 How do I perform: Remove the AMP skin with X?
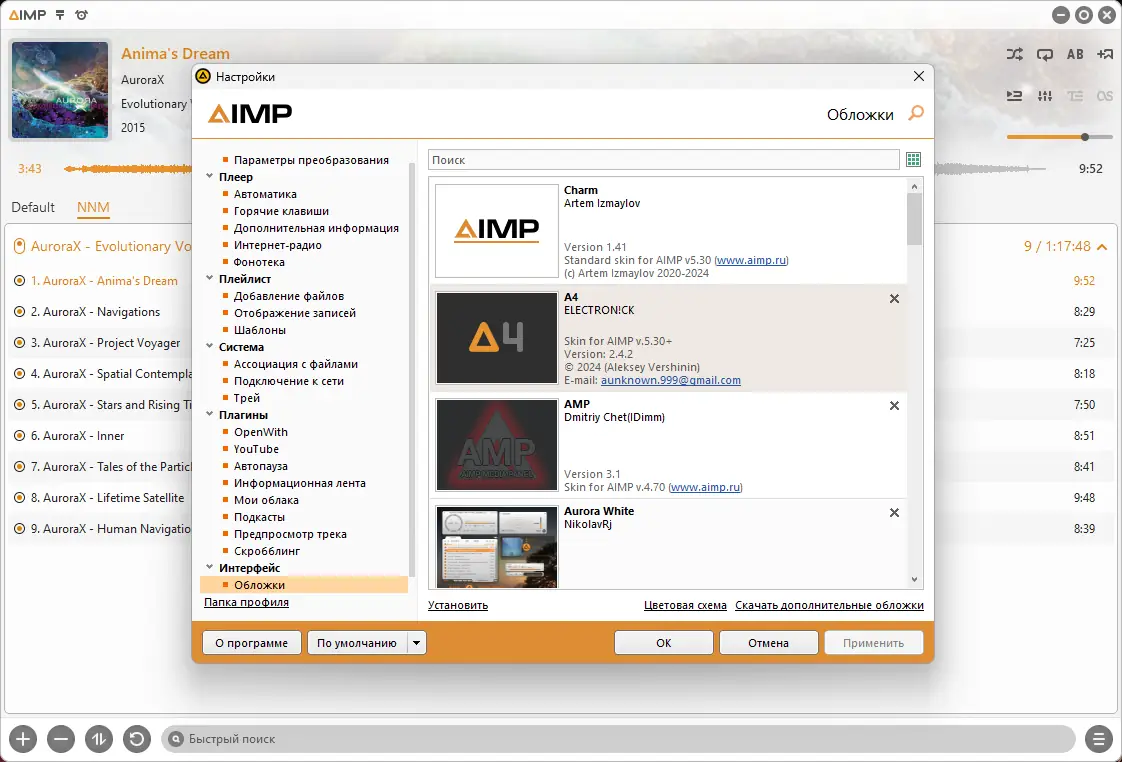pos(894,406)
